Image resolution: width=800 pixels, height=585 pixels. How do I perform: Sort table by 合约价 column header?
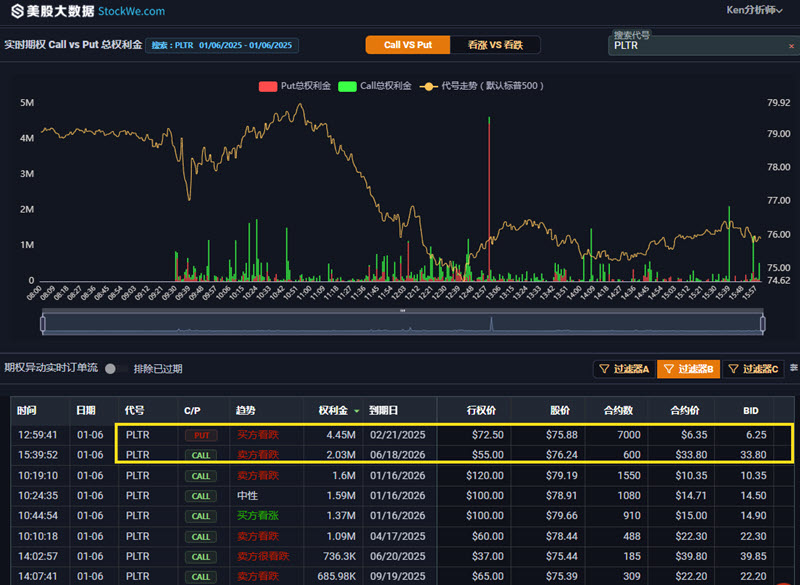click(685, 411)
